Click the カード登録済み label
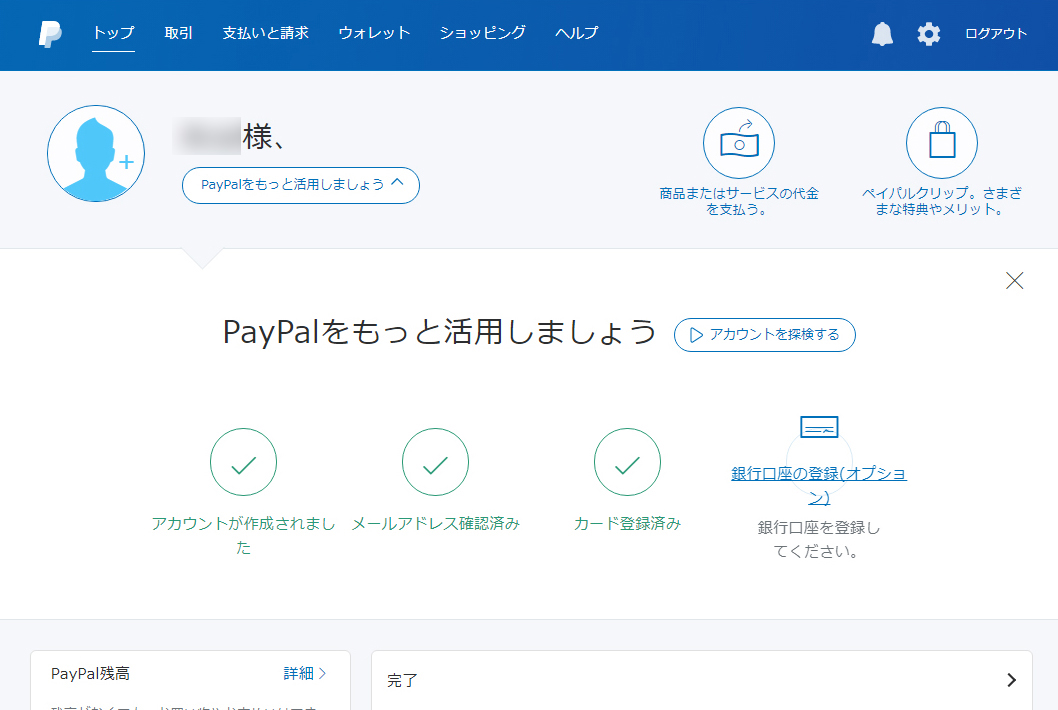 628,524
